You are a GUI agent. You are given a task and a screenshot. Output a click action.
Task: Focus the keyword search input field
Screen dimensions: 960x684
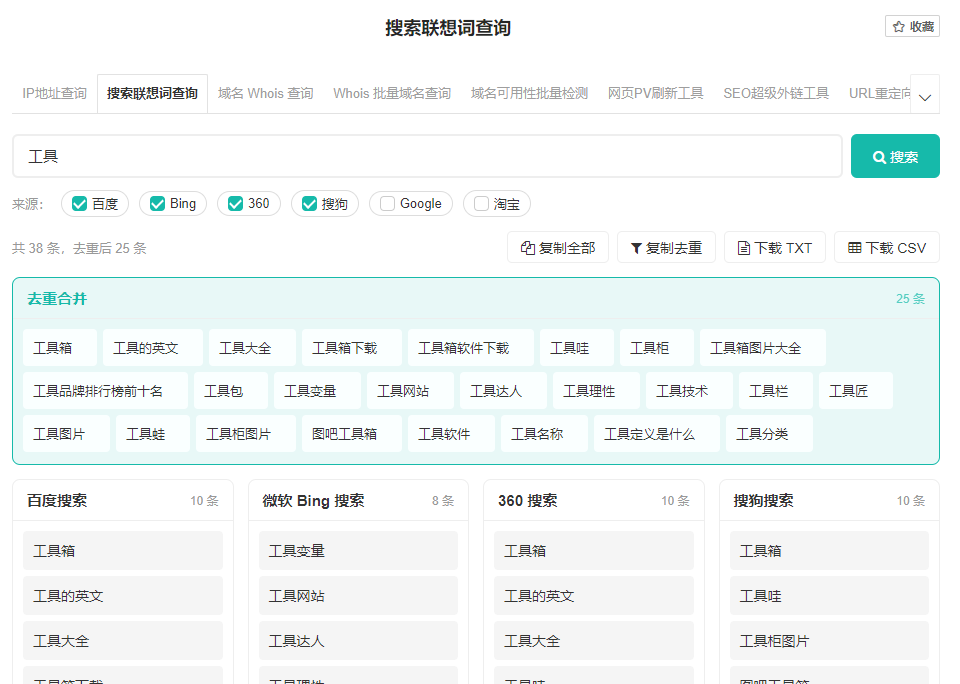coord(427,156)
